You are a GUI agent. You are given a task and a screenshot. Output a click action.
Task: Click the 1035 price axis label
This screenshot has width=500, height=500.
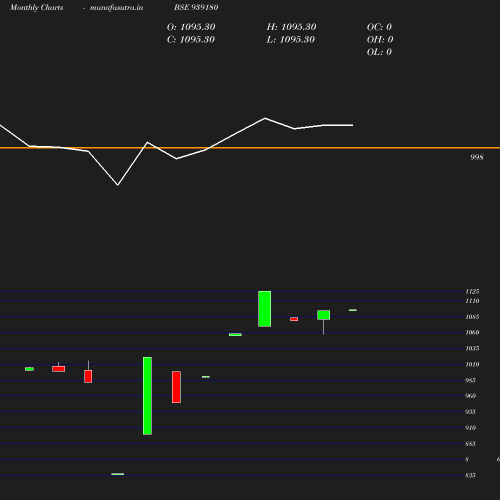click(x=472, y=348)
